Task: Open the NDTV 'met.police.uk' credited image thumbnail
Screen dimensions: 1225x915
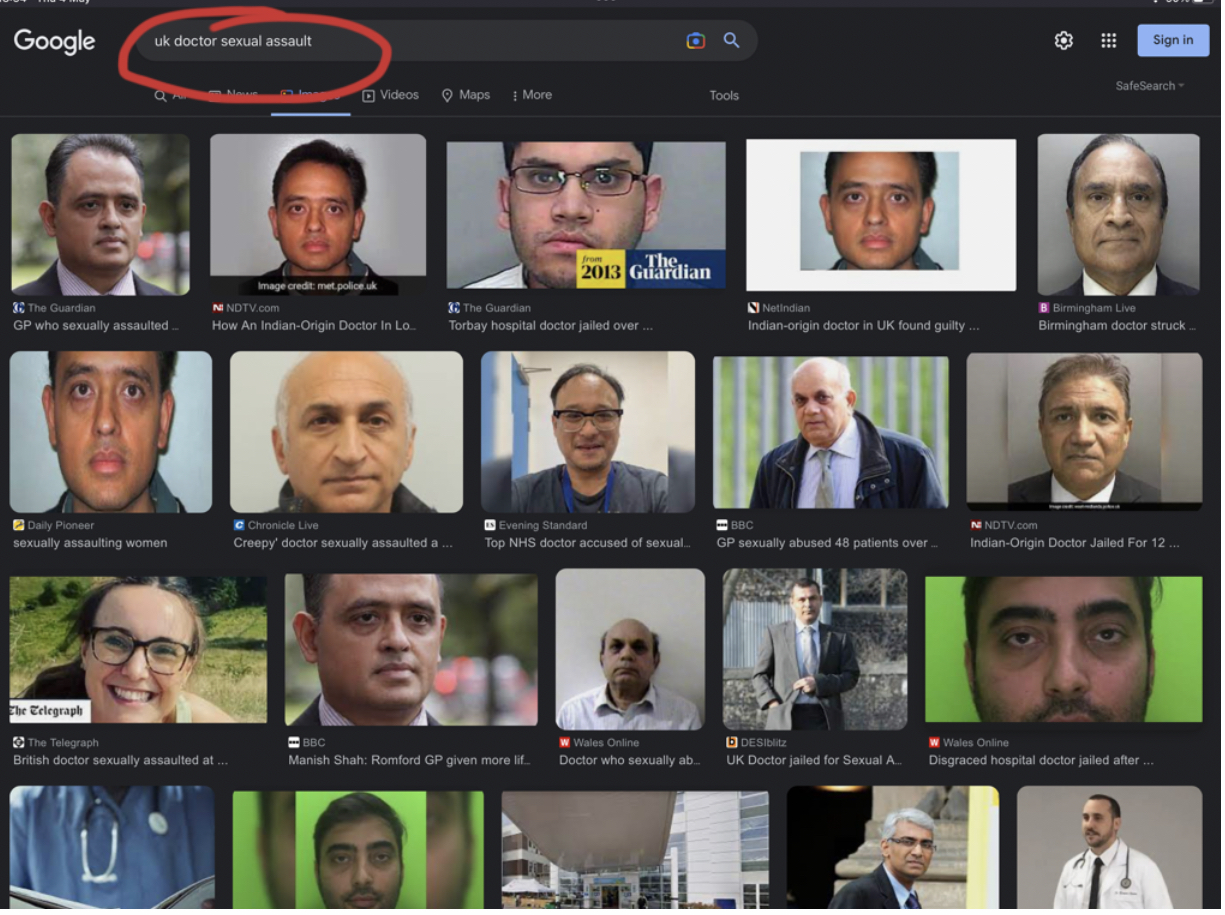Action: (318, 215)
